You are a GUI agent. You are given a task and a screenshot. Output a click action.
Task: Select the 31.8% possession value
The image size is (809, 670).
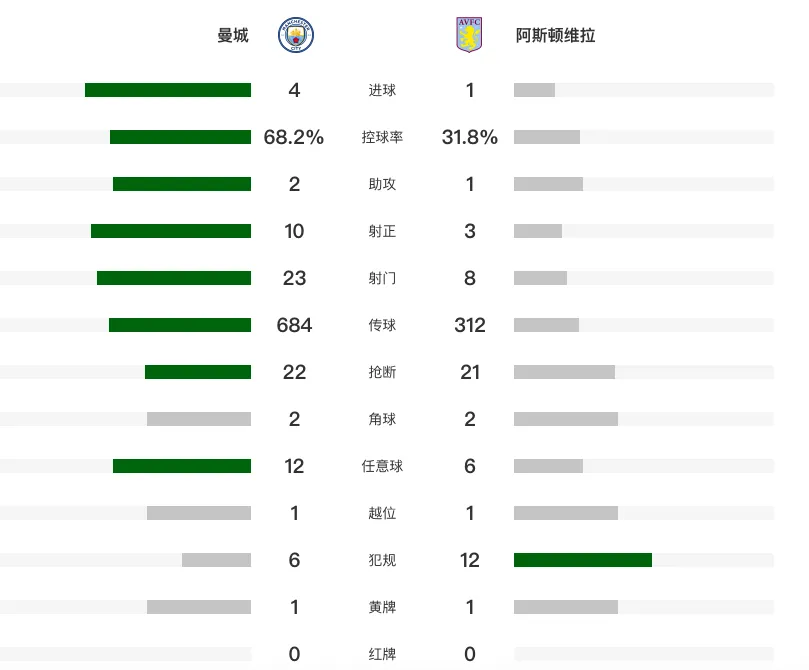(x=470, y=137)
